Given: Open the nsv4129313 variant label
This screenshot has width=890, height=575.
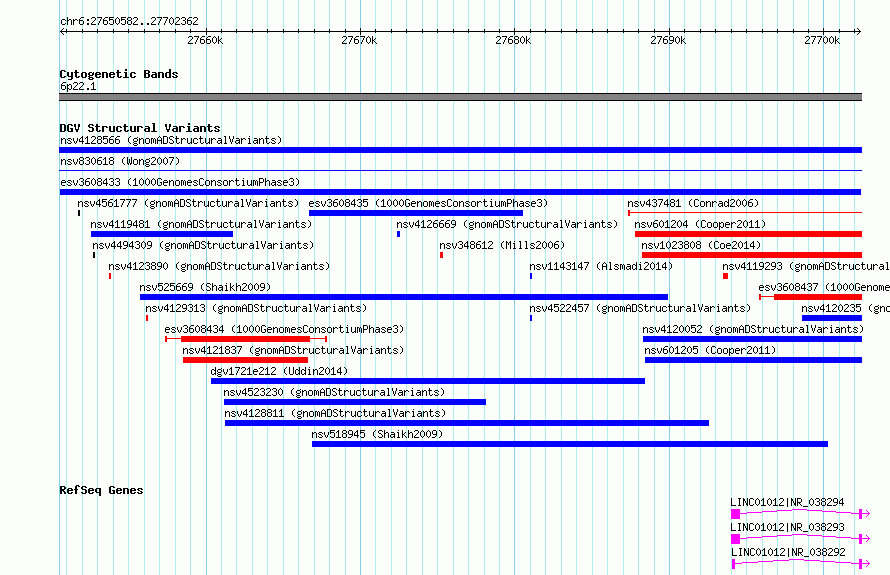Looking at the screenshot, I should (x=256, y=308).
